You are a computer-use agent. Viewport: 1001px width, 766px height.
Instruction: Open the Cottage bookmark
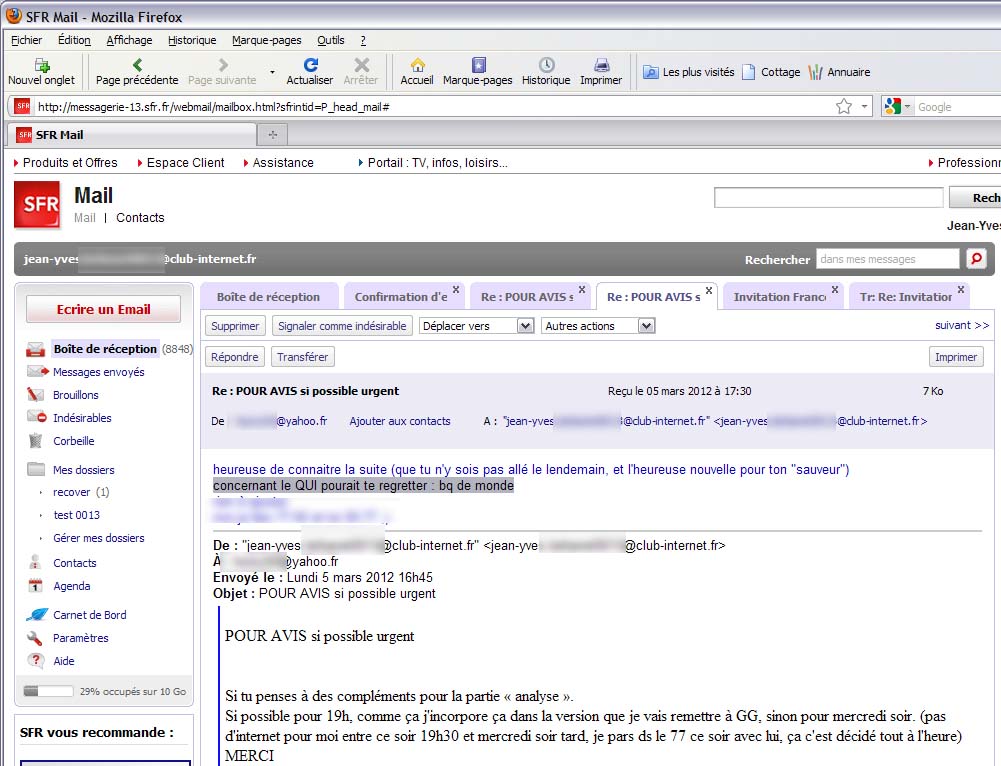[x=771, y=72]
